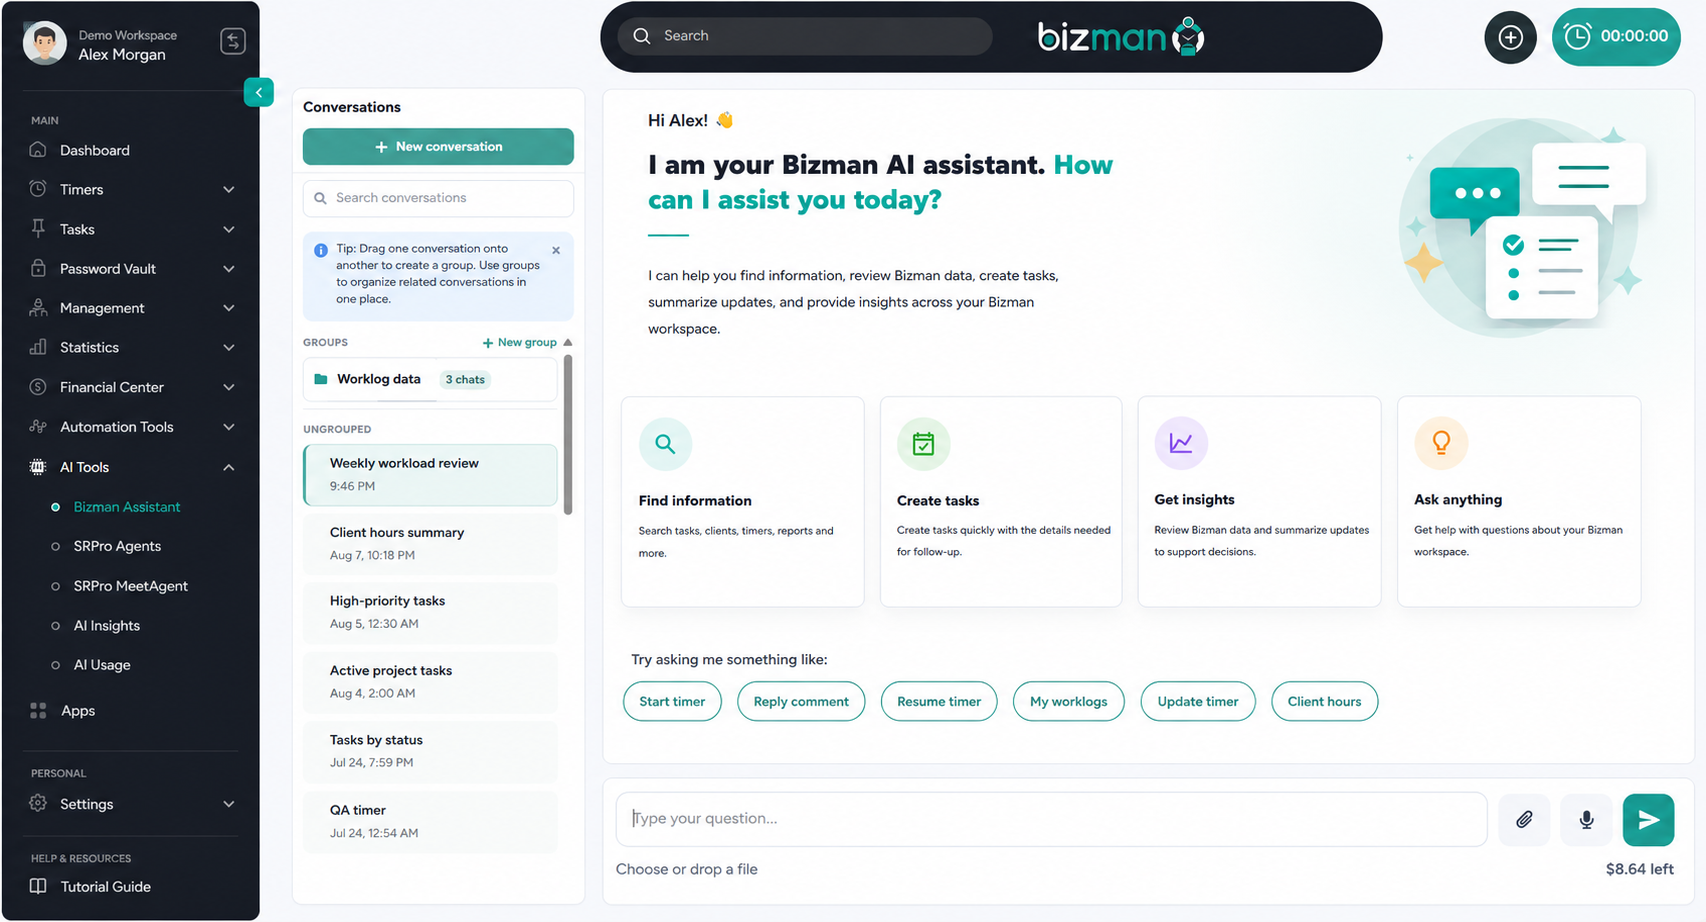Click the Start timer suggestion chip
Screen dimensions: 1706x922
point(672,701)
